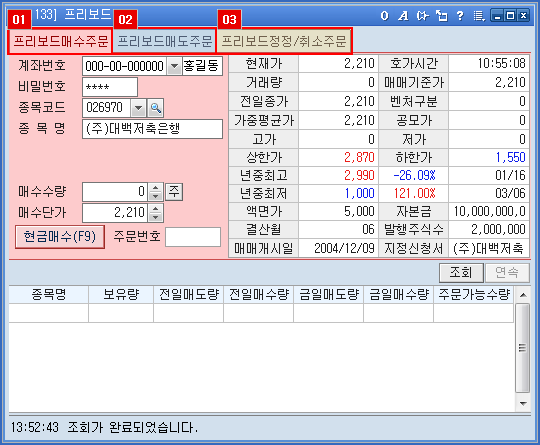Click the speaker-like icon after the A icon
540x445 pixels.
point(422,16)
